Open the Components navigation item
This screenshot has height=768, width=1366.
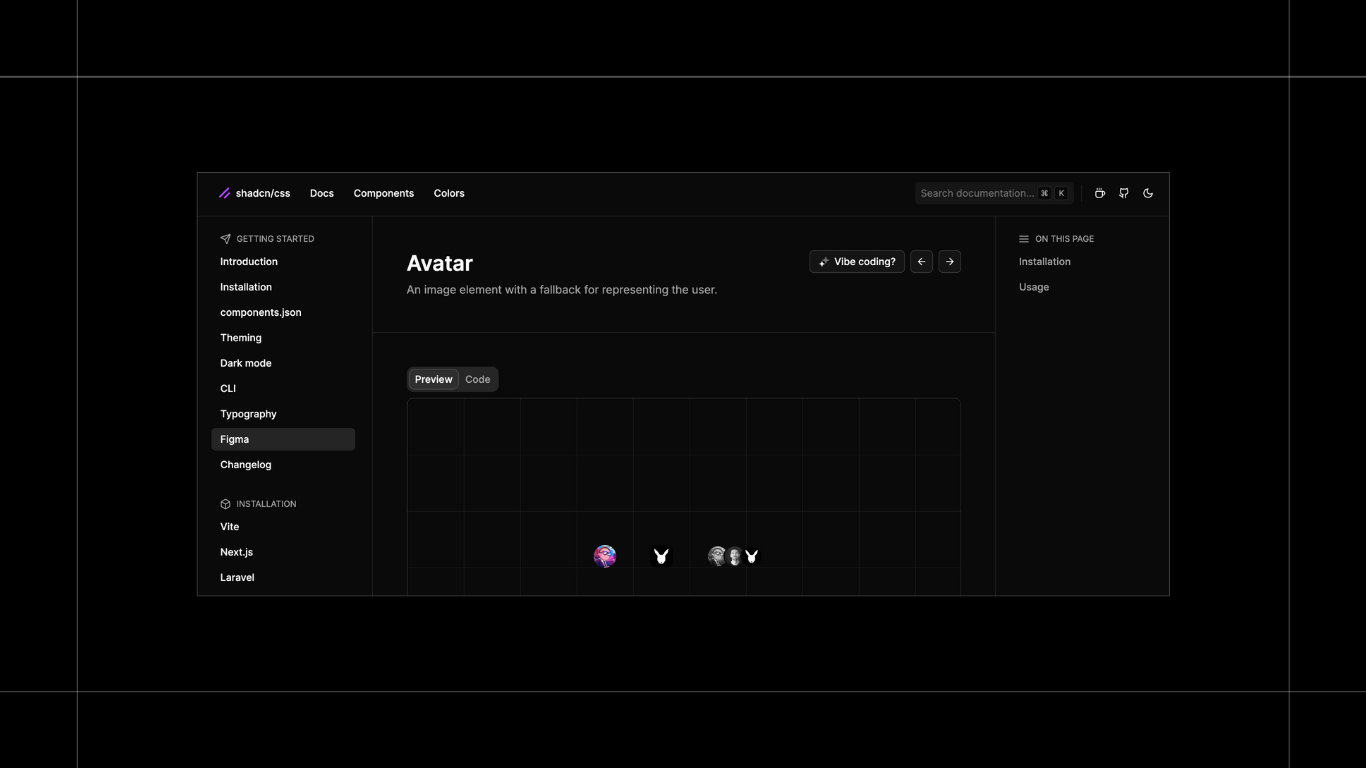(384, 193)
